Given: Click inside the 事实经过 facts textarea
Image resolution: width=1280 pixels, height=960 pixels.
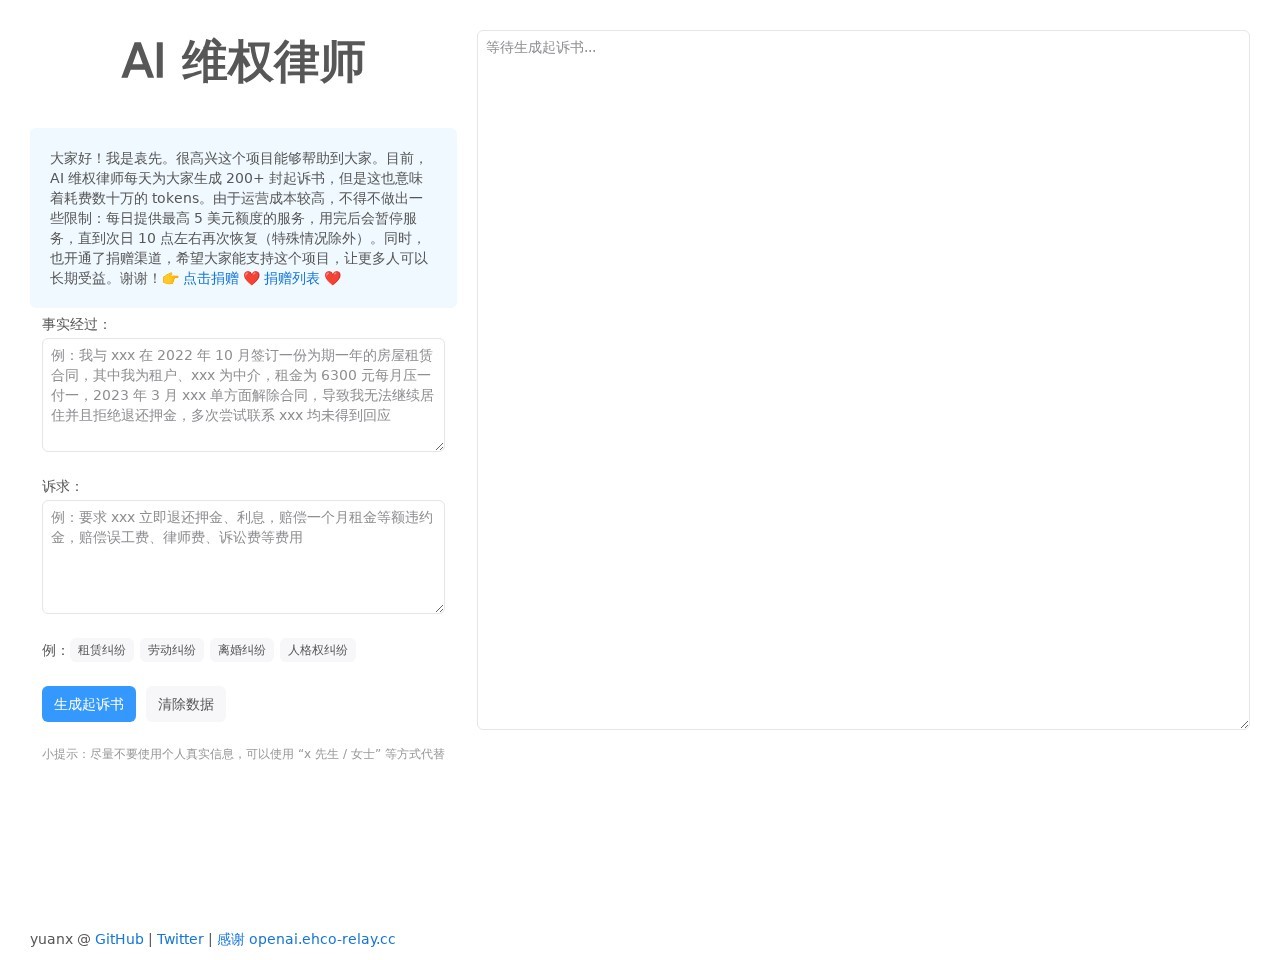Looking at the screenshot, I should [x=243, y=393].
